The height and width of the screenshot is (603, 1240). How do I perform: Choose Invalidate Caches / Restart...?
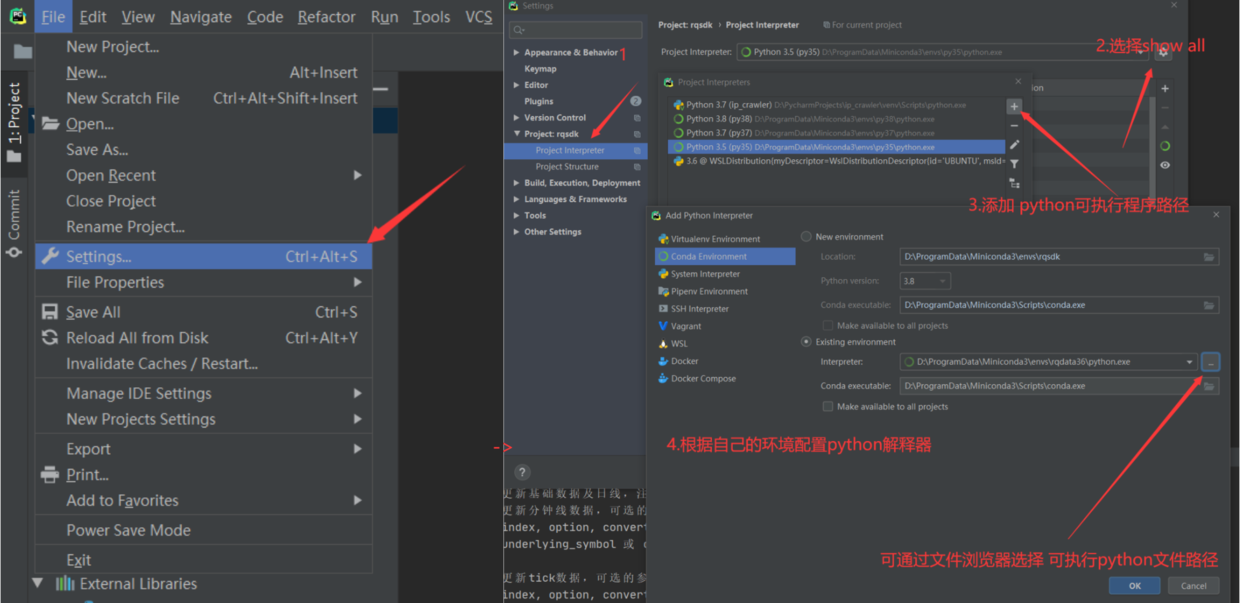point(204,364)
